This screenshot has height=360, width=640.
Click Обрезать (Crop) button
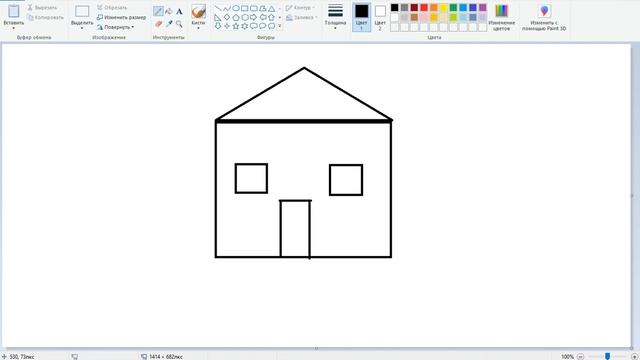click(112, 8)
